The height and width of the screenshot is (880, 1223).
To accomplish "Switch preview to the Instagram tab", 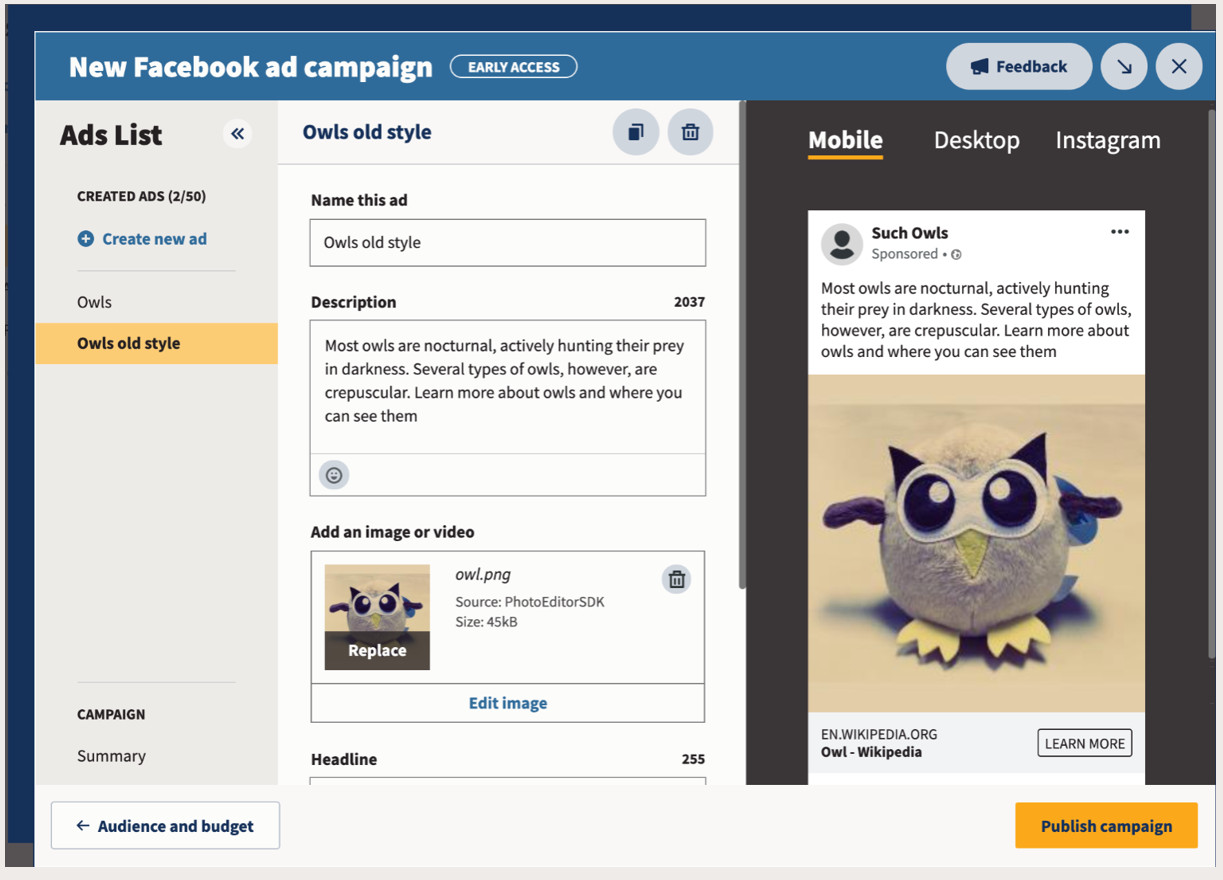I will pos(1107,141).
